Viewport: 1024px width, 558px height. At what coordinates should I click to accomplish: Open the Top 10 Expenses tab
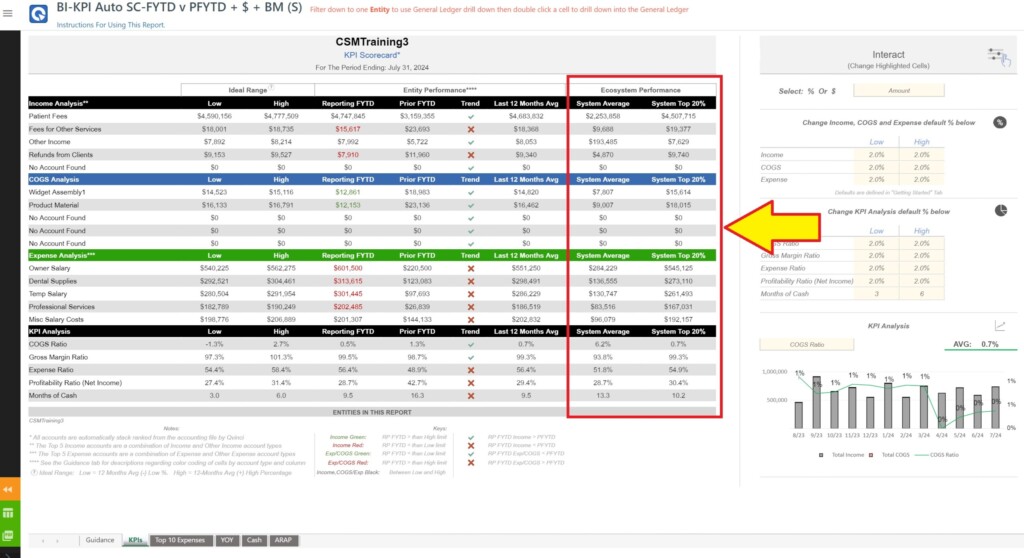180,540
